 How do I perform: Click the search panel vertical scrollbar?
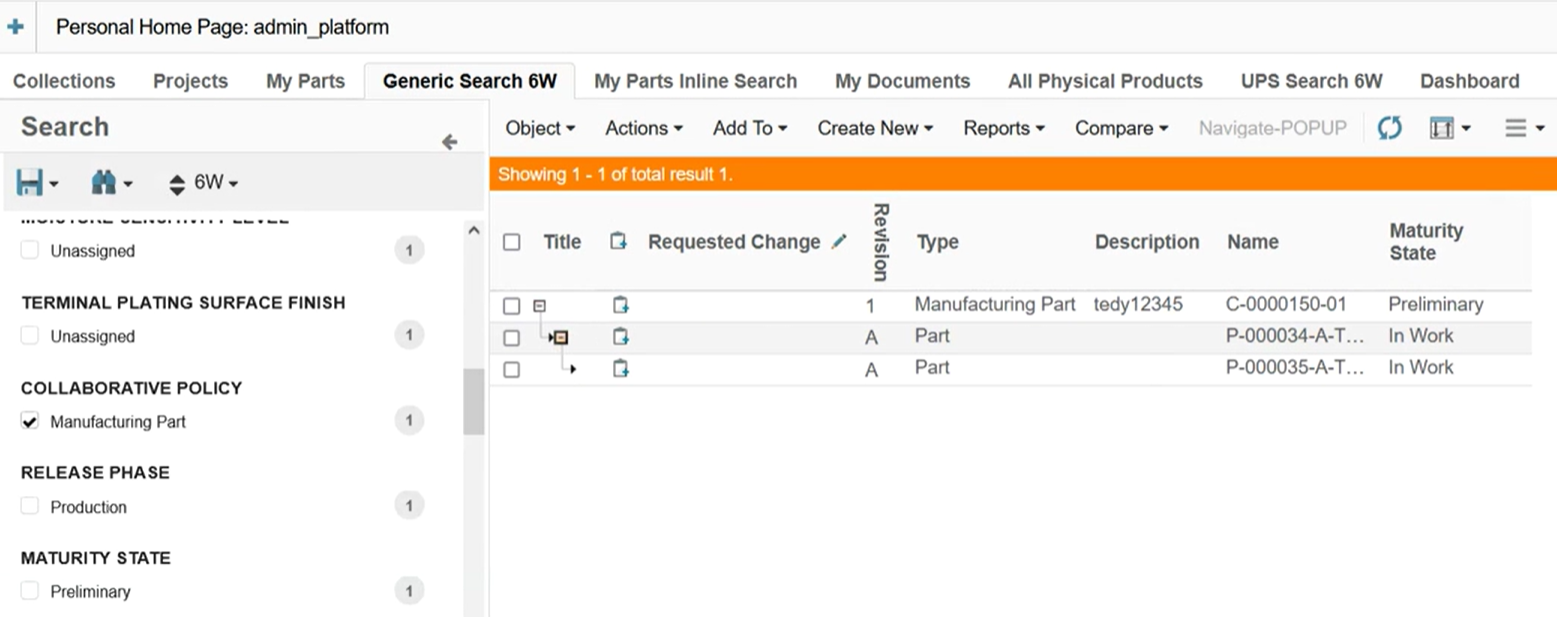[474, 400]
